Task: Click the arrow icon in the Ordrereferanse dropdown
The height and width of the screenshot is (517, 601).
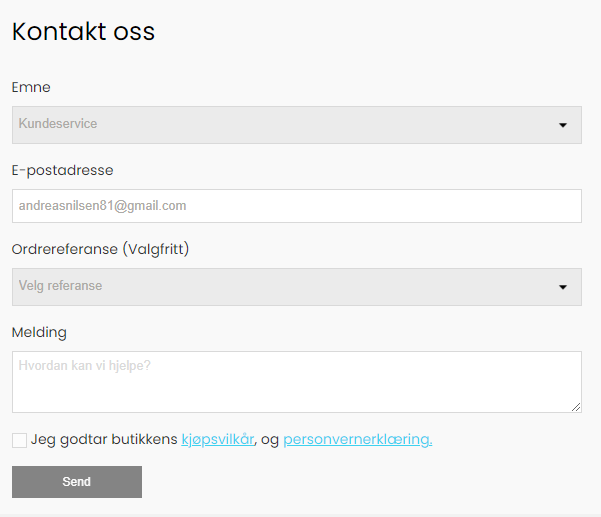Action: coord(563,287)
